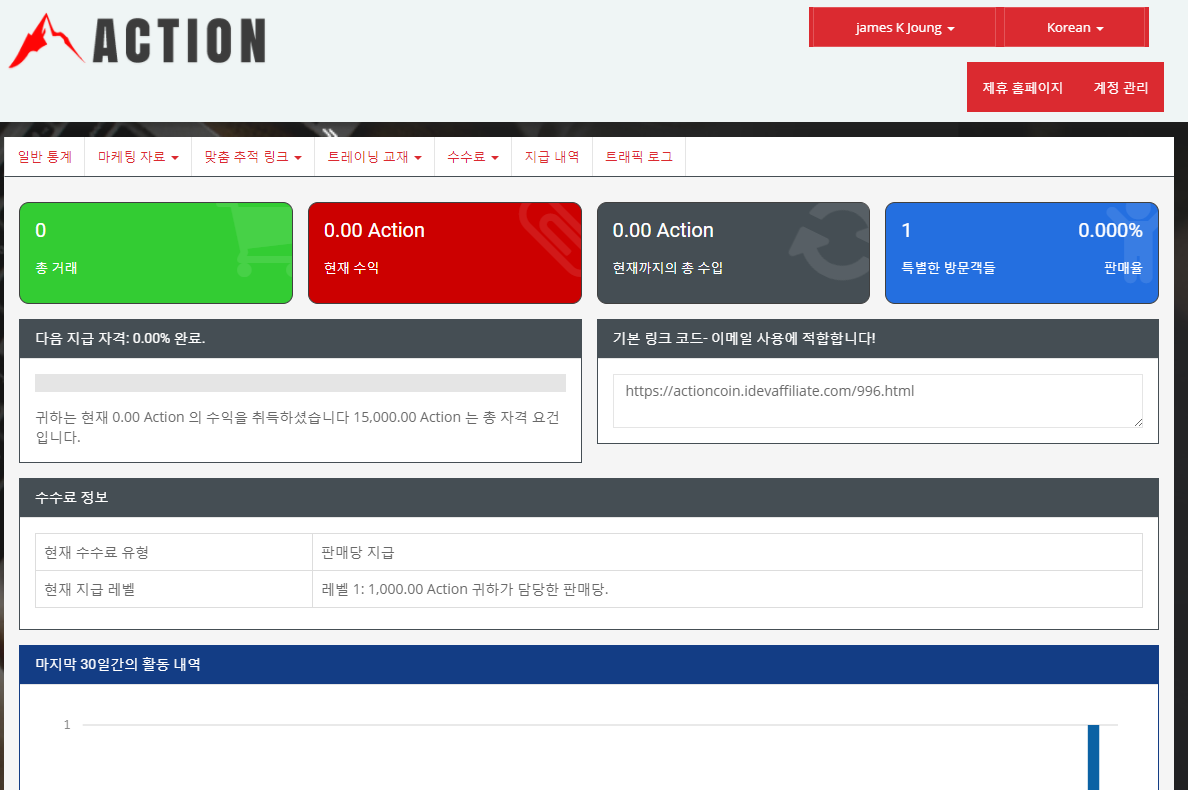Click the blue 특별한 방문객들 card

click(x=1021, y=253)
